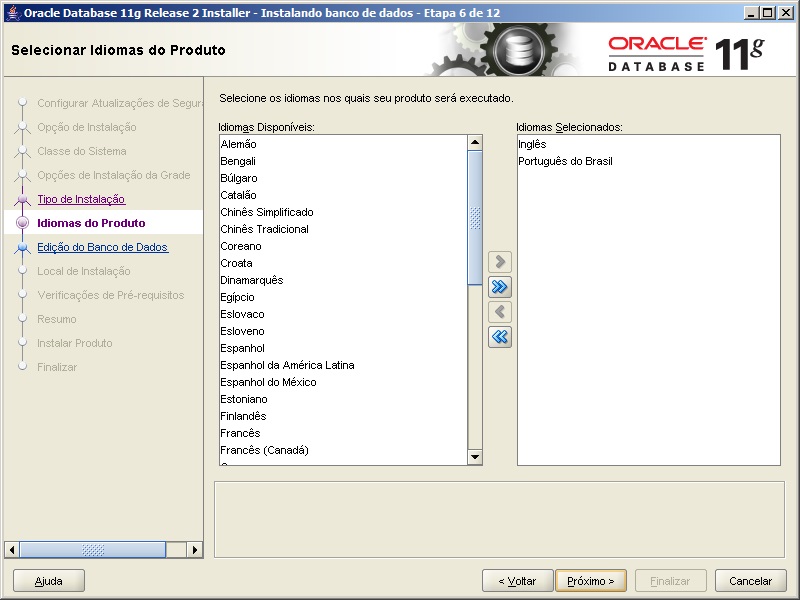This screenshot has height=600, width=800.
Task: Click the Verificações de Pré-requisitos step
Action: coord(111,295)
